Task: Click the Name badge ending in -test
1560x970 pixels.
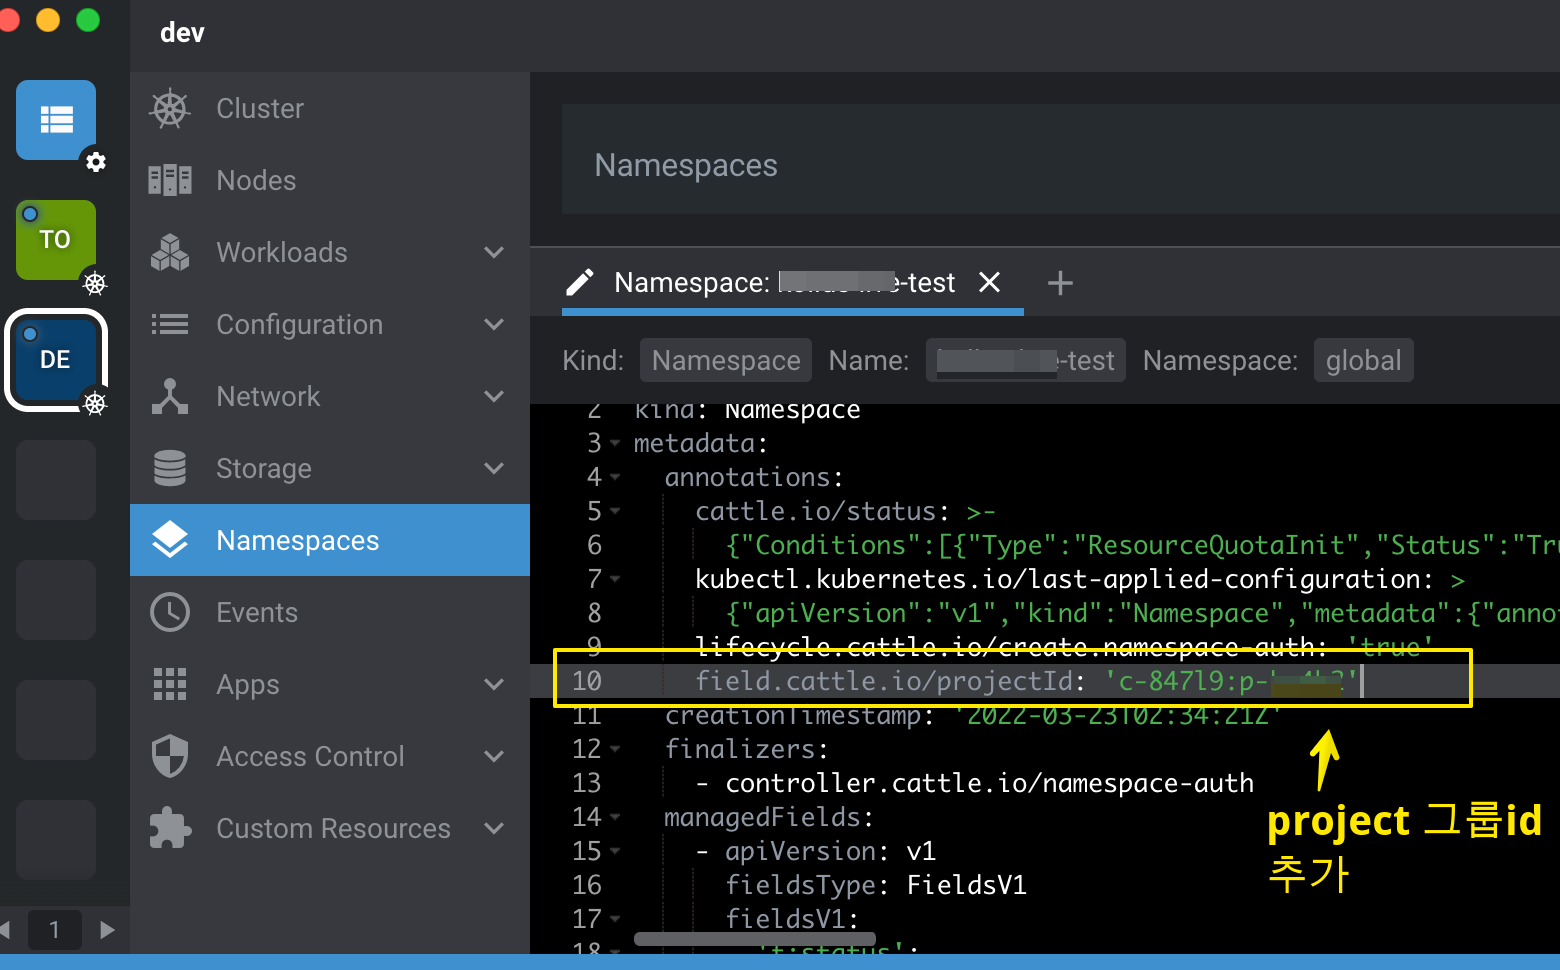Action: point(1026,360)
